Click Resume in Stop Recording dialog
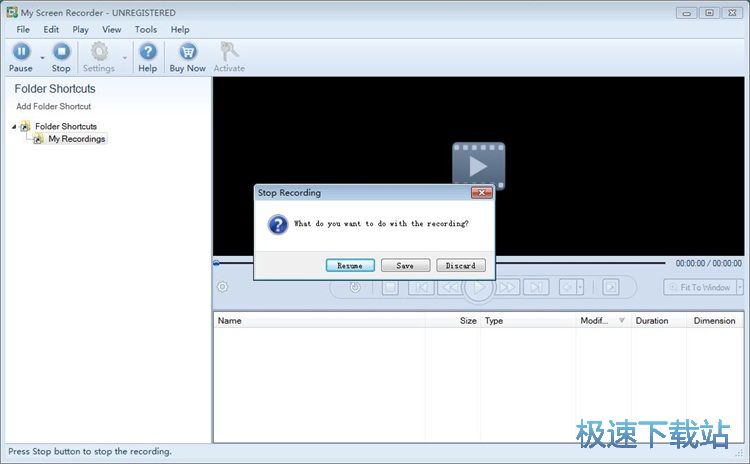The width and height of the screenshot is (750, 464). pos(350,265)
